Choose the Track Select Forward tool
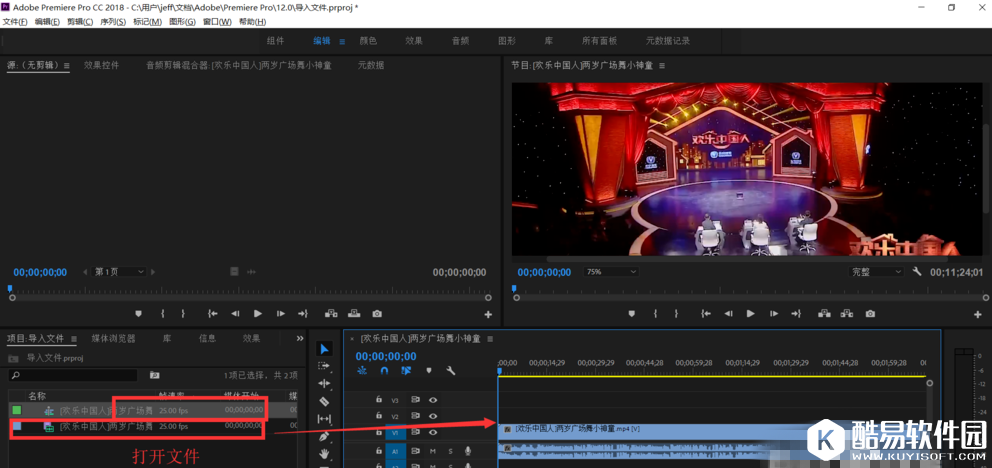This screenshot has width=992, height=468. 324,366
